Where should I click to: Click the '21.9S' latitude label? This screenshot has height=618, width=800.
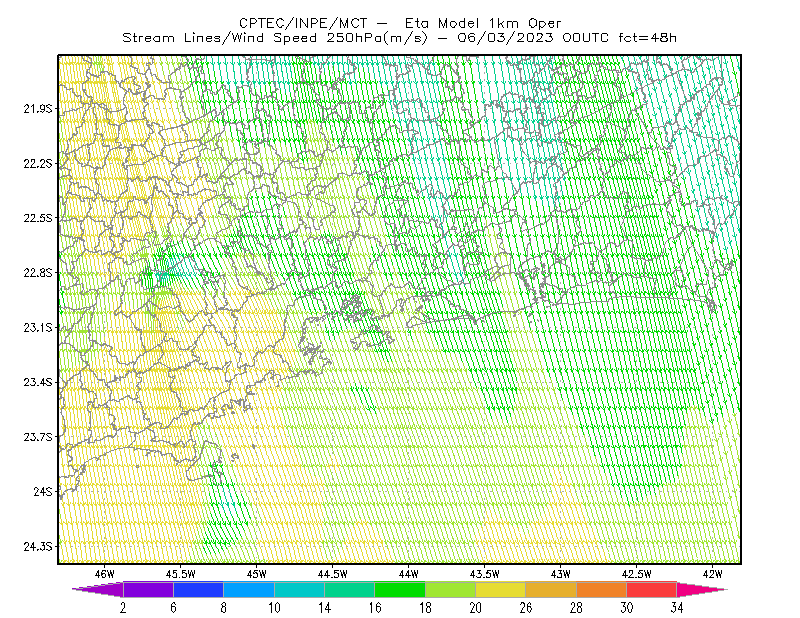(x=38, y=109)
